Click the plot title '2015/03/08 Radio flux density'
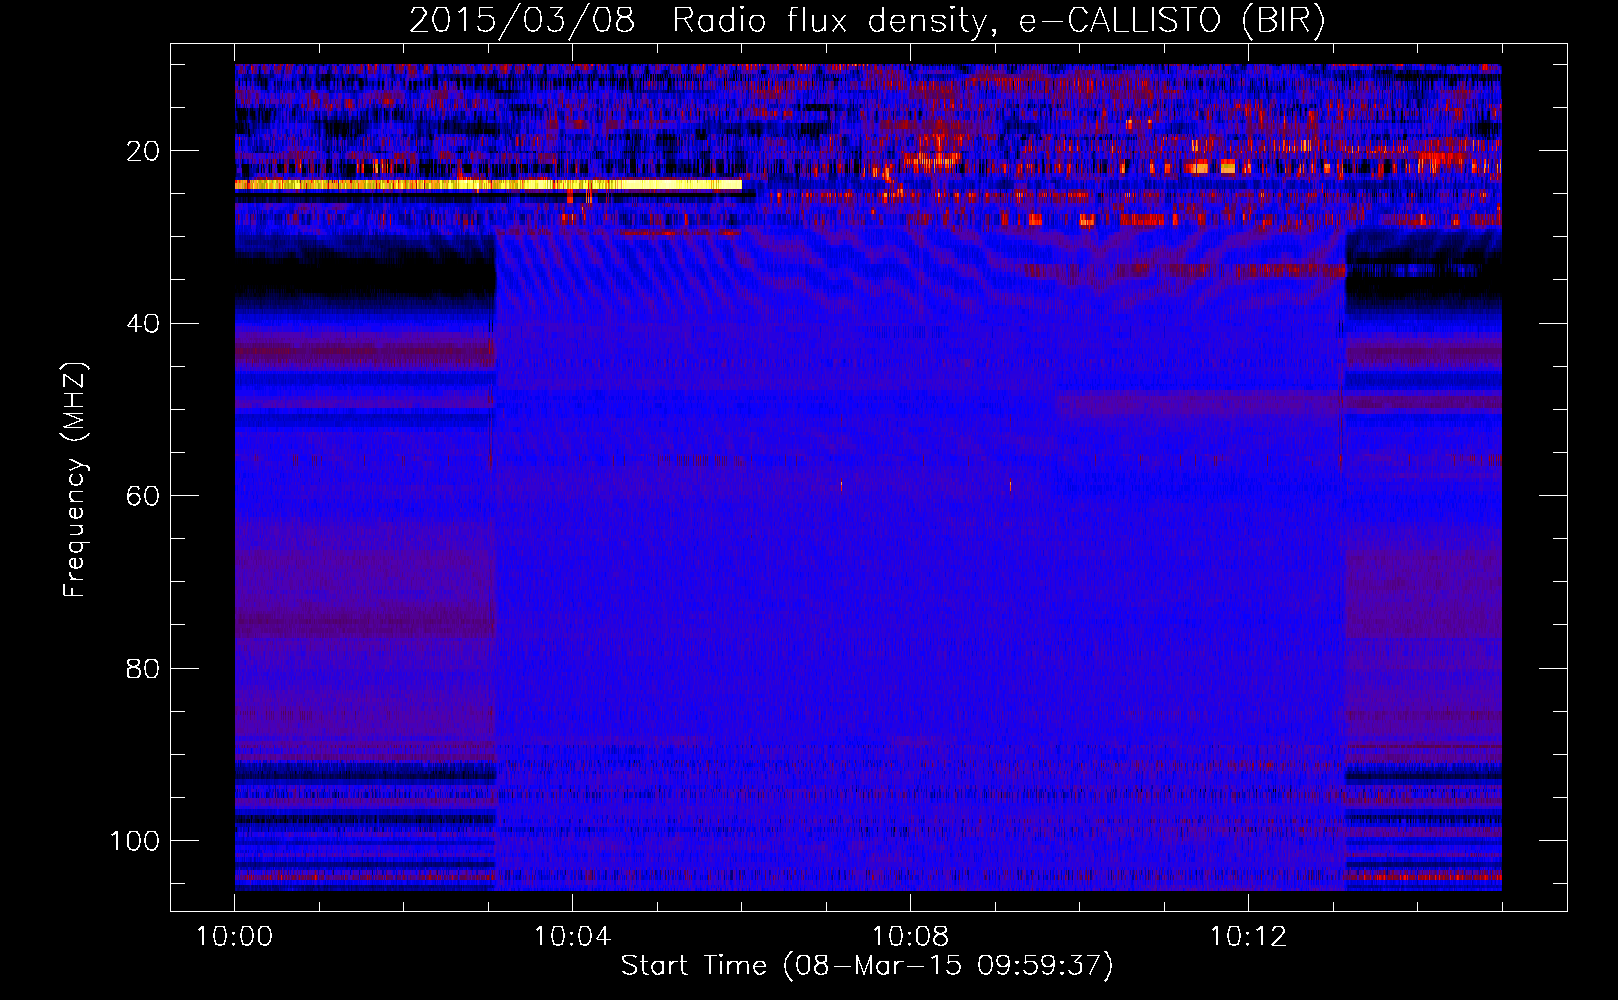 pyautogui.click(x=867, y=21)
